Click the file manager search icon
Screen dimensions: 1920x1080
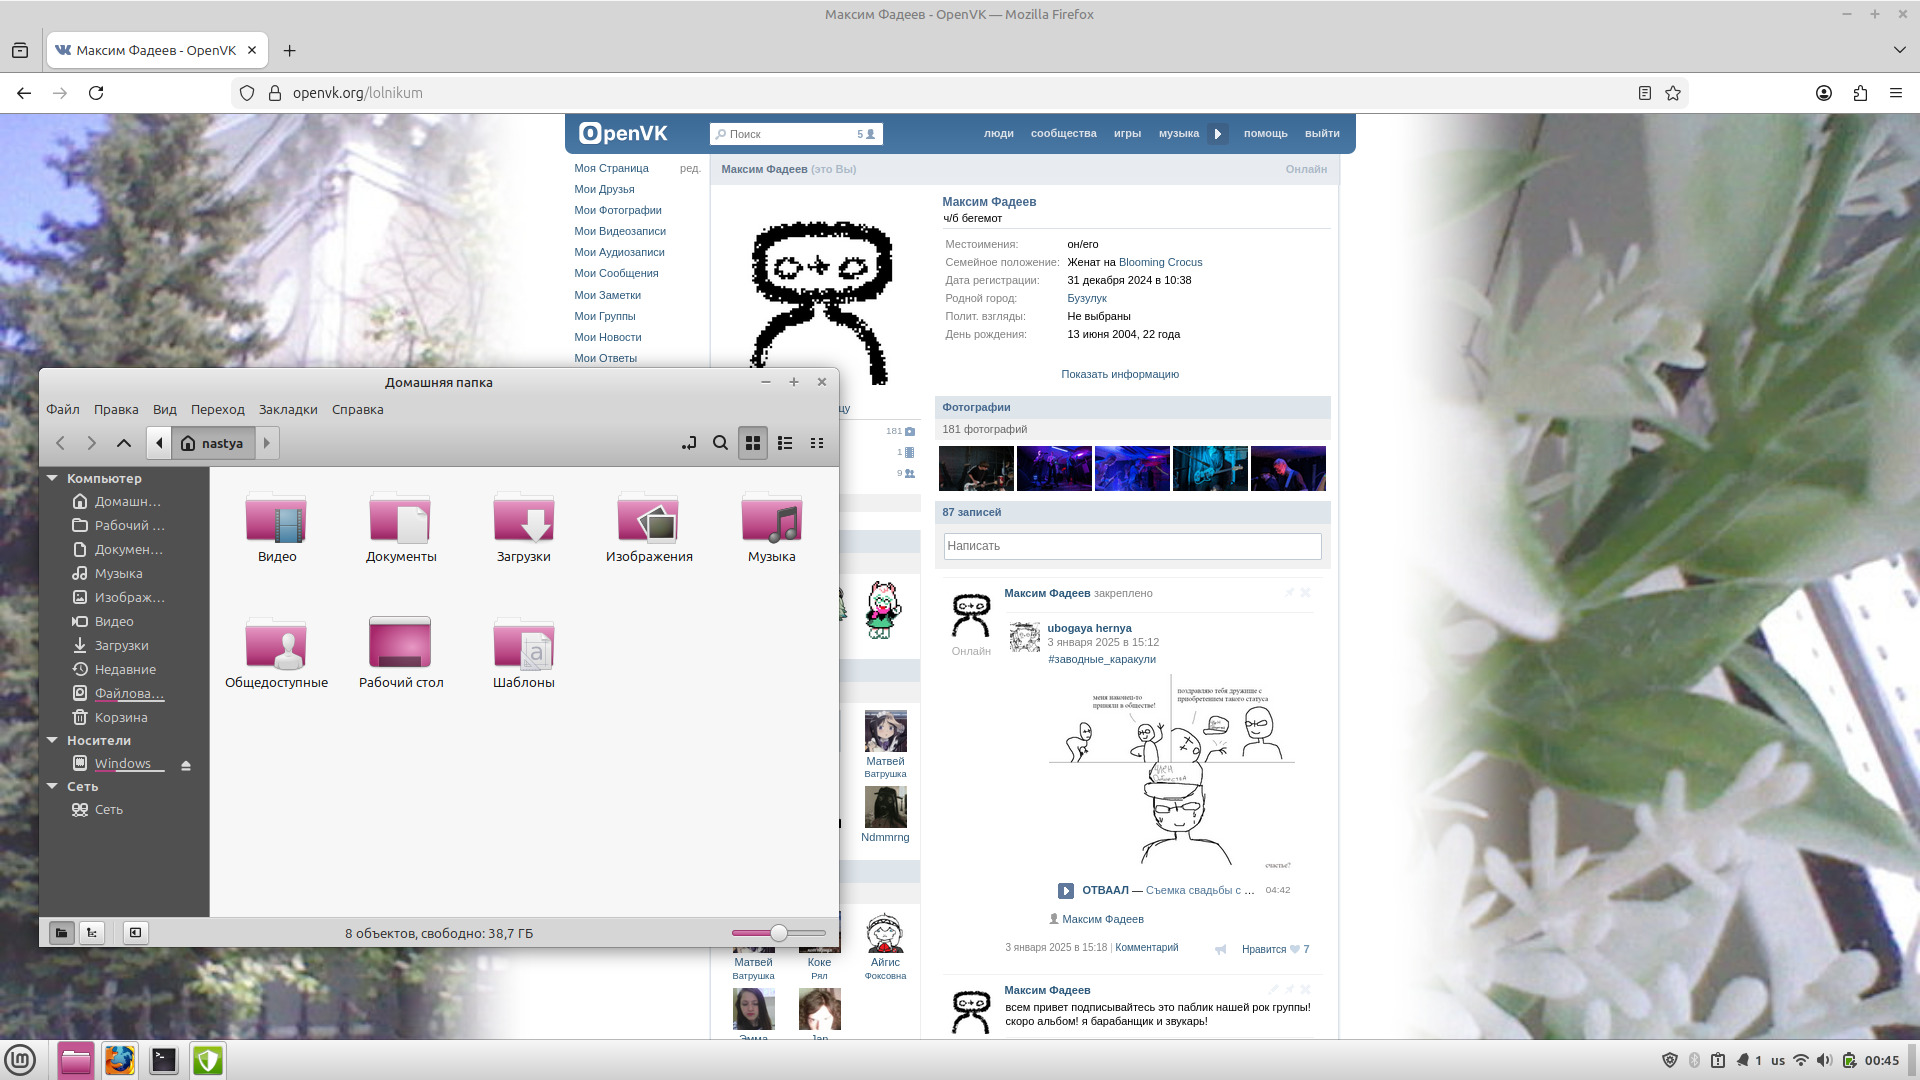click(720, 443)
